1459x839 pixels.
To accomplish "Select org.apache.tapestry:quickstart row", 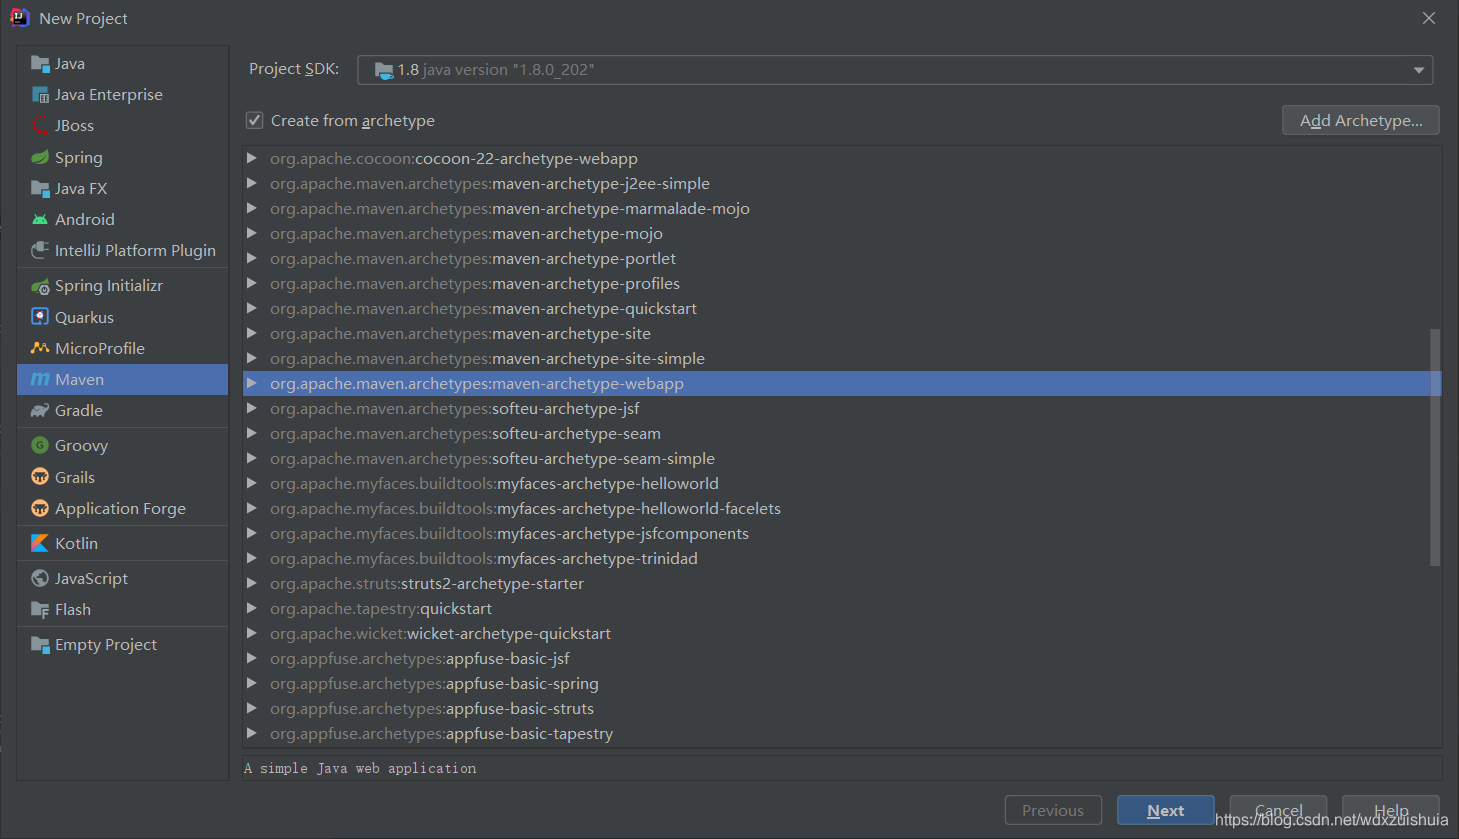I will tap(842, 608).
